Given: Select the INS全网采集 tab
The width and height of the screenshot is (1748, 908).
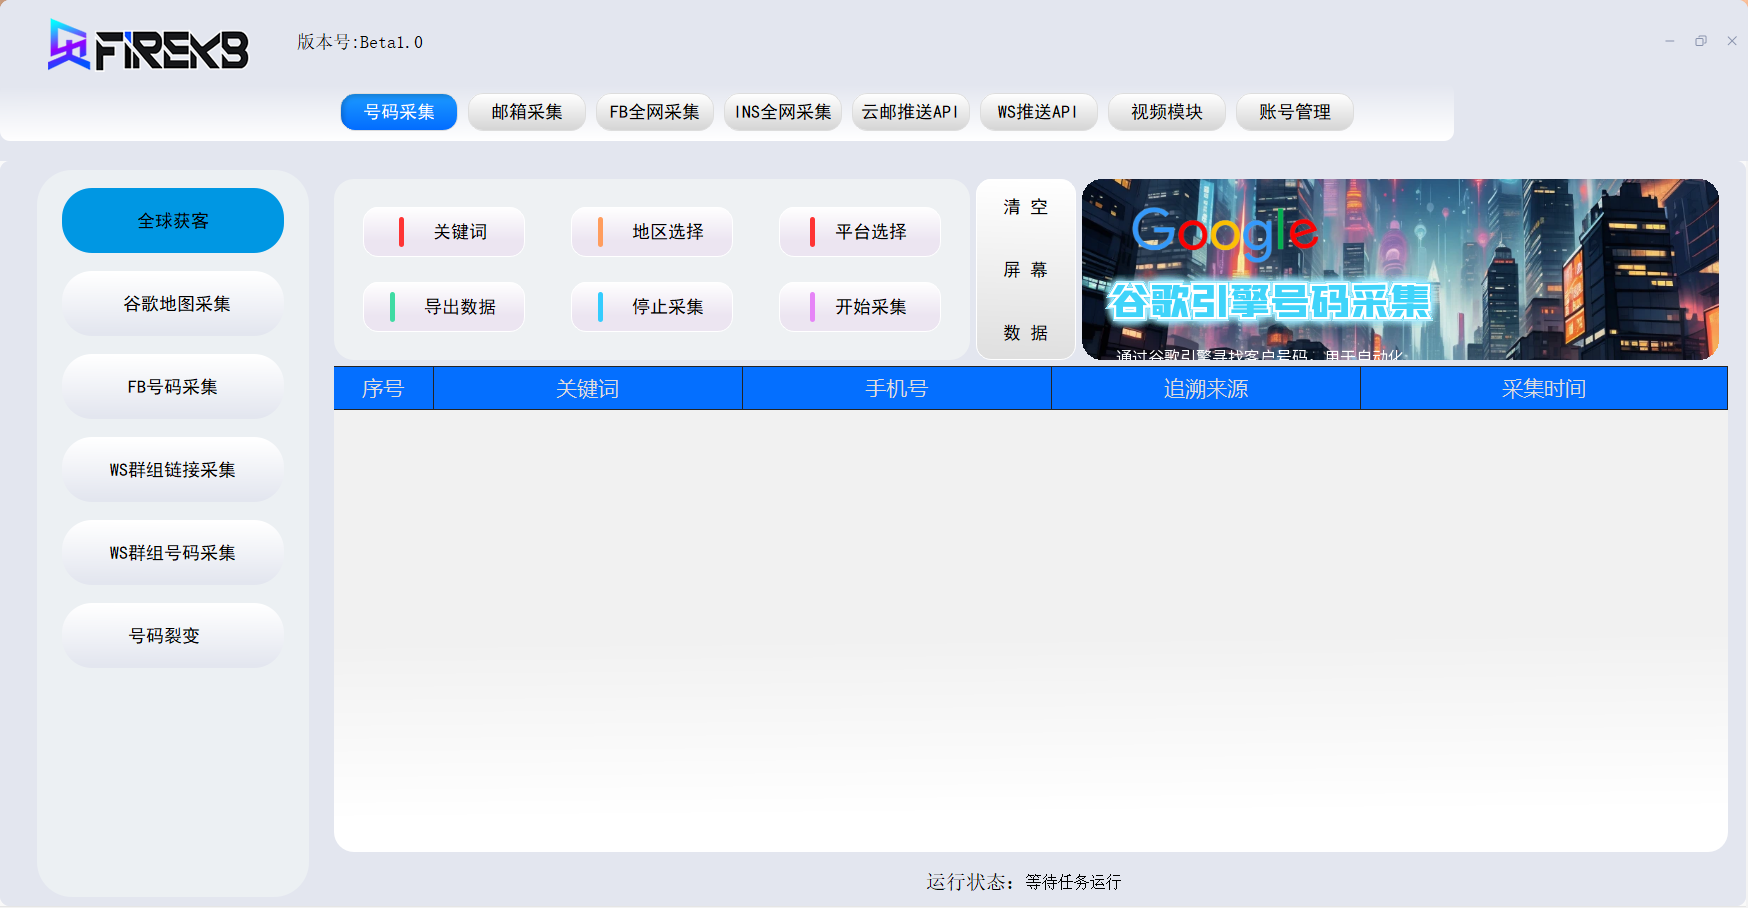Looking at the screenshot, I should click(782, 112).
